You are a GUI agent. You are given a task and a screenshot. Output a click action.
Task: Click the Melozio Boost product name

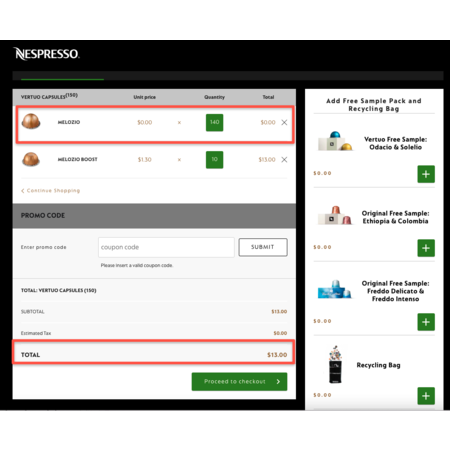(x=78, y=160)
